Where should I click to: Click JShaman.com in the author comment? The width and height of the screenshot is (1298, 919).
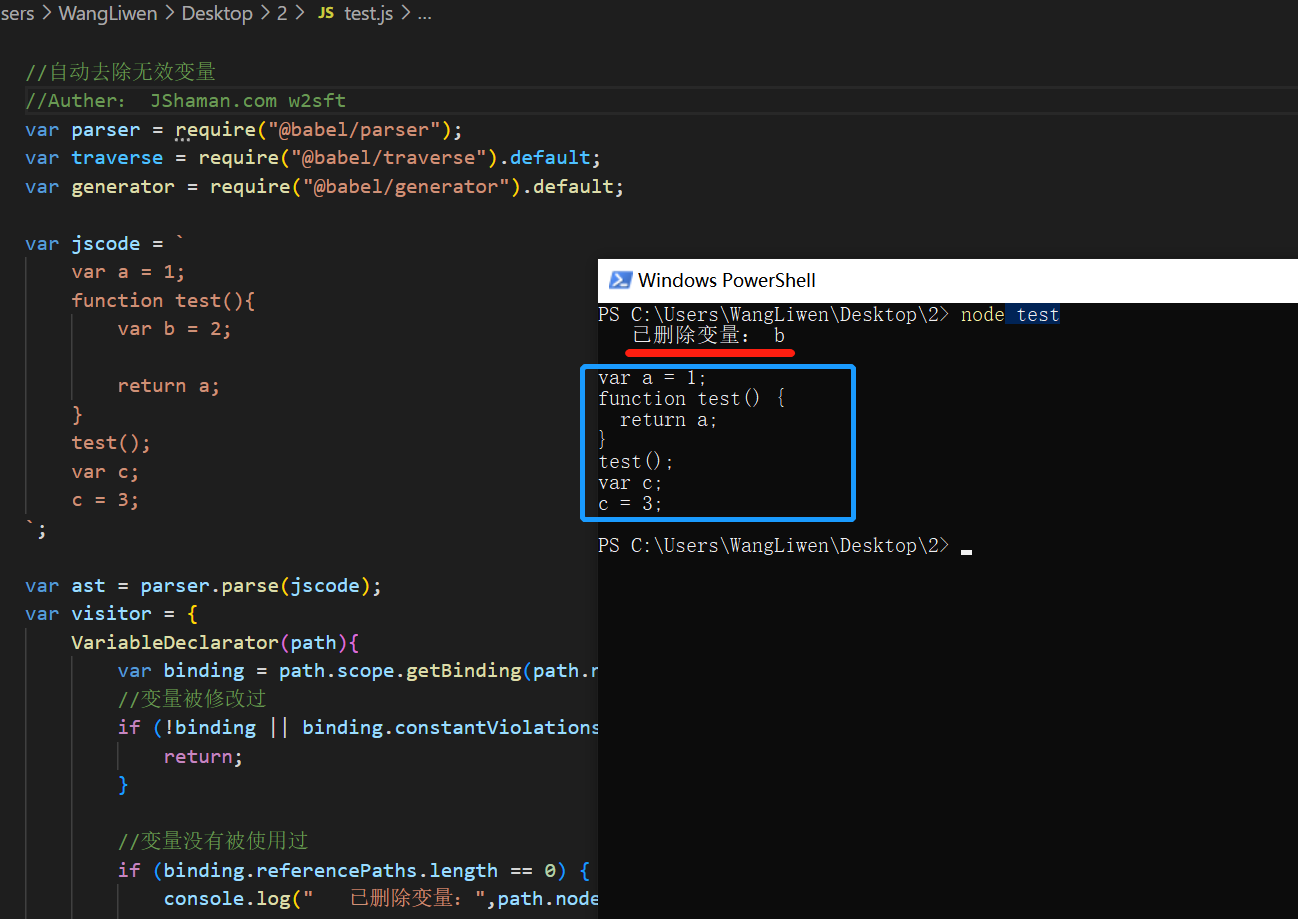coord(213,101)
